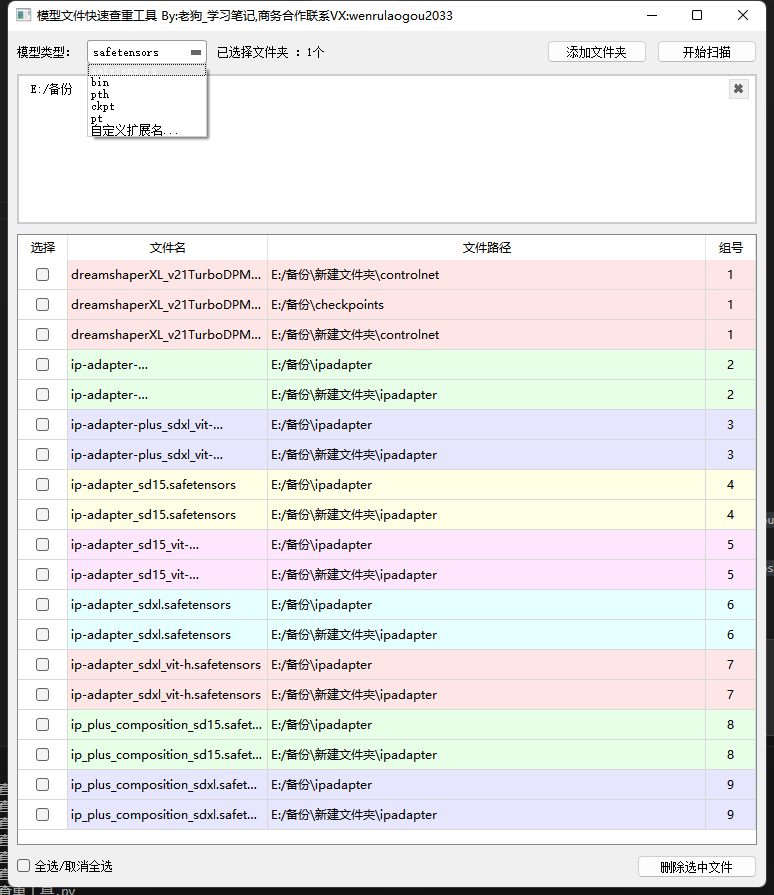Start scanning with 开始扫描
Screen dimensions: 774x895
coord(706,52)
